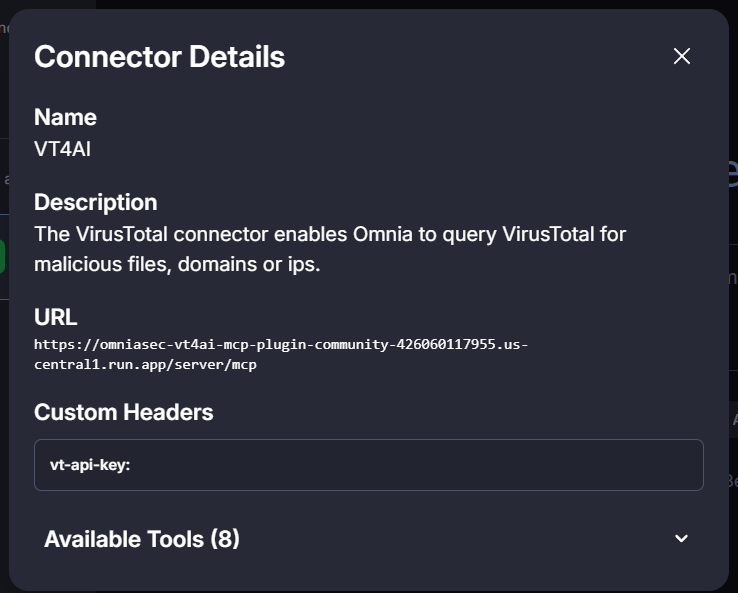Click the Description heading
This screenshot has height=593, width=738.
tap(95, 202)
